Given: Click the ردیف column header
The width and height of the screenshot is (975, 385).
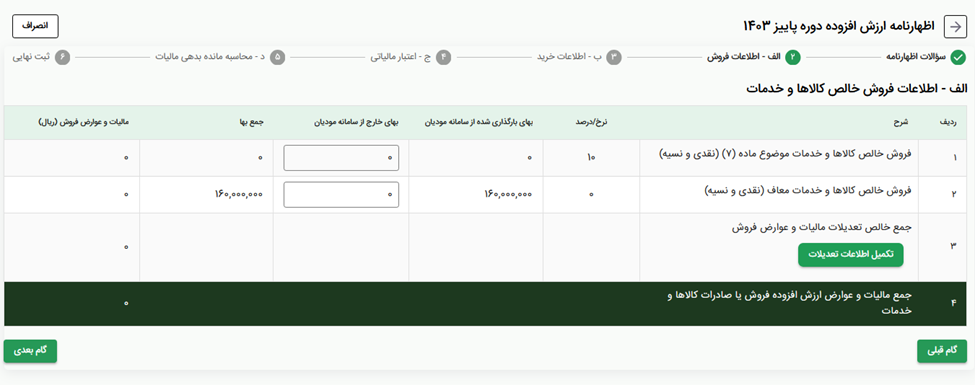Looking at the screenshot, I should pyautogui.click(x=947, y=123).
